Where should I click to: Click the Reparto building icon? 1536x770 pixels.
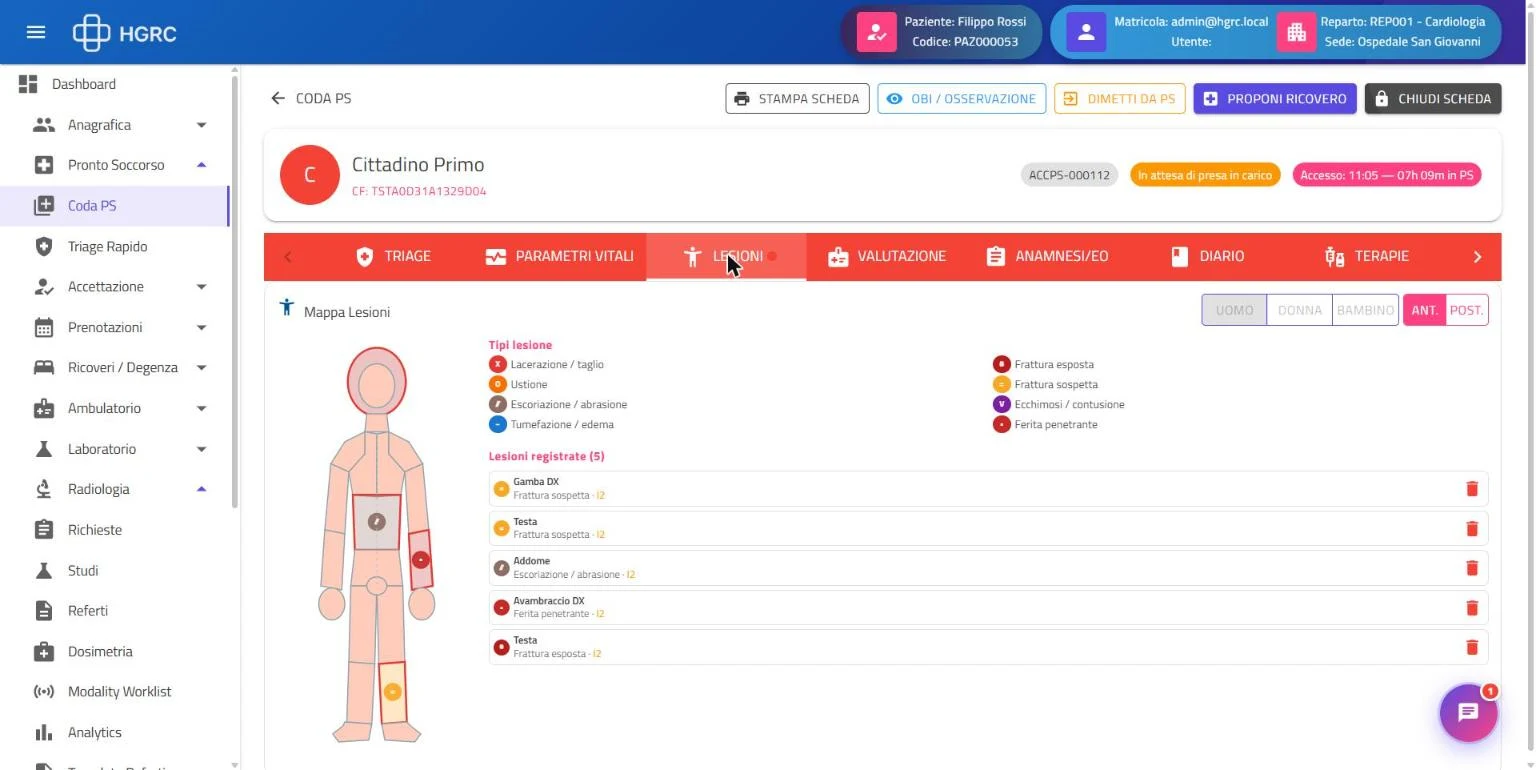click(x=1296, y=32)
